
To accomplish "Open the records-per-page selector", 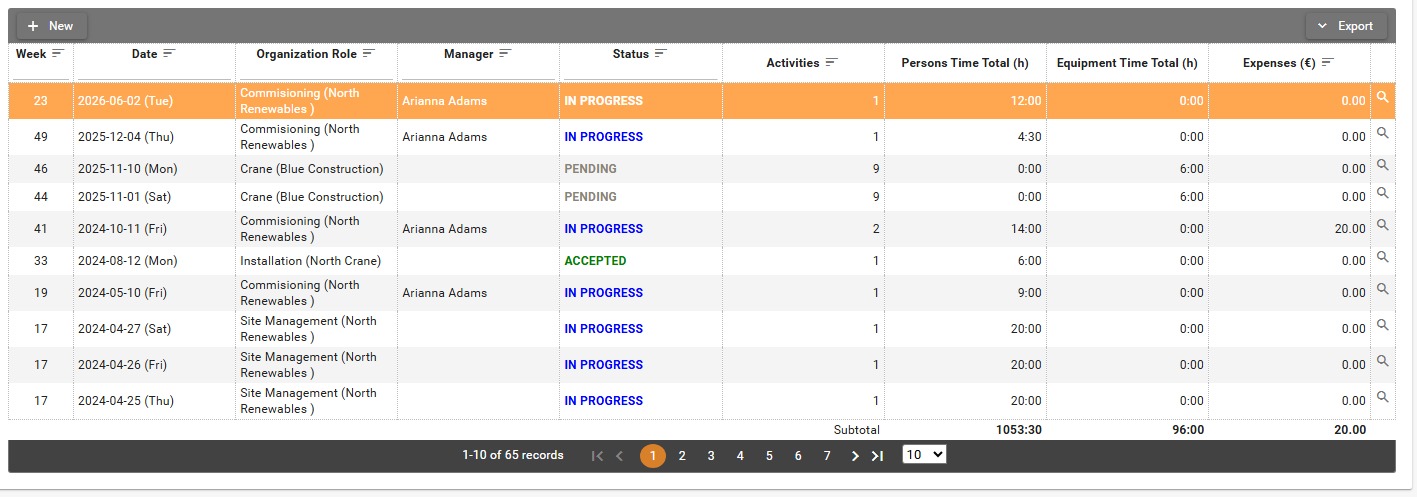I will tap(924, 455).
